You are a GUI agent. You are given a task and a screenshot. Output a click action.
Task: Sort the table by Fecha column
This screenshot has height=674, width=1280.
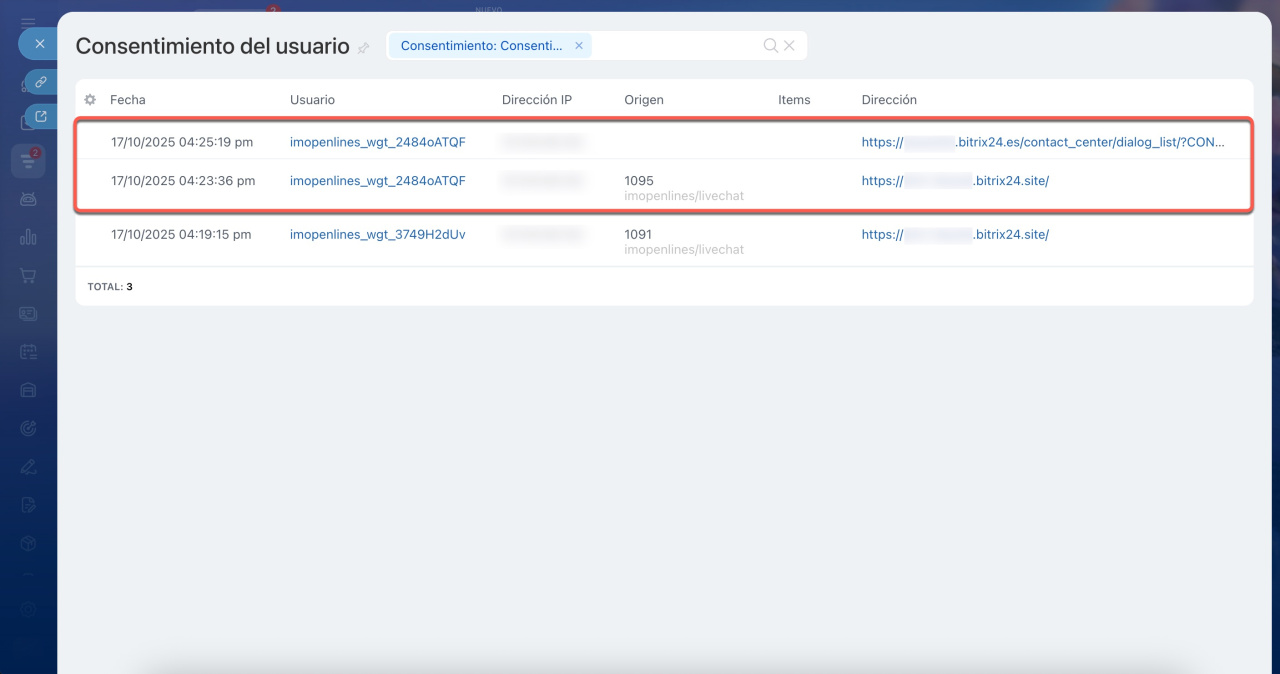128,100
